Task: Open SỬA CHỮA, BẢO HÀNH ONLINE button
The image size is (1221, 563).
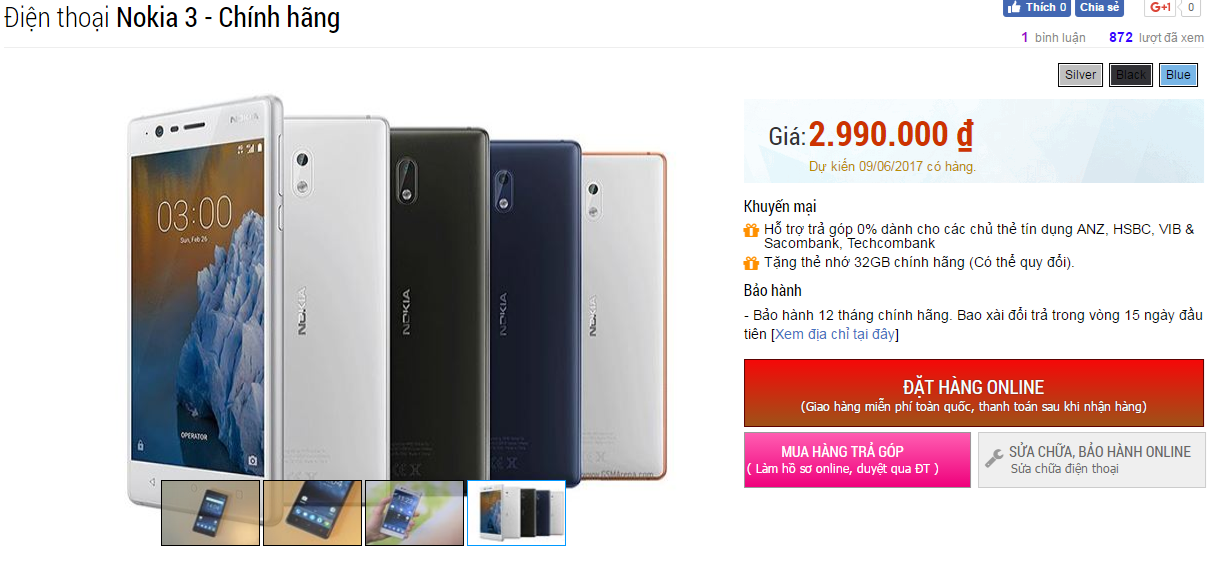Action: (1091, 459)
